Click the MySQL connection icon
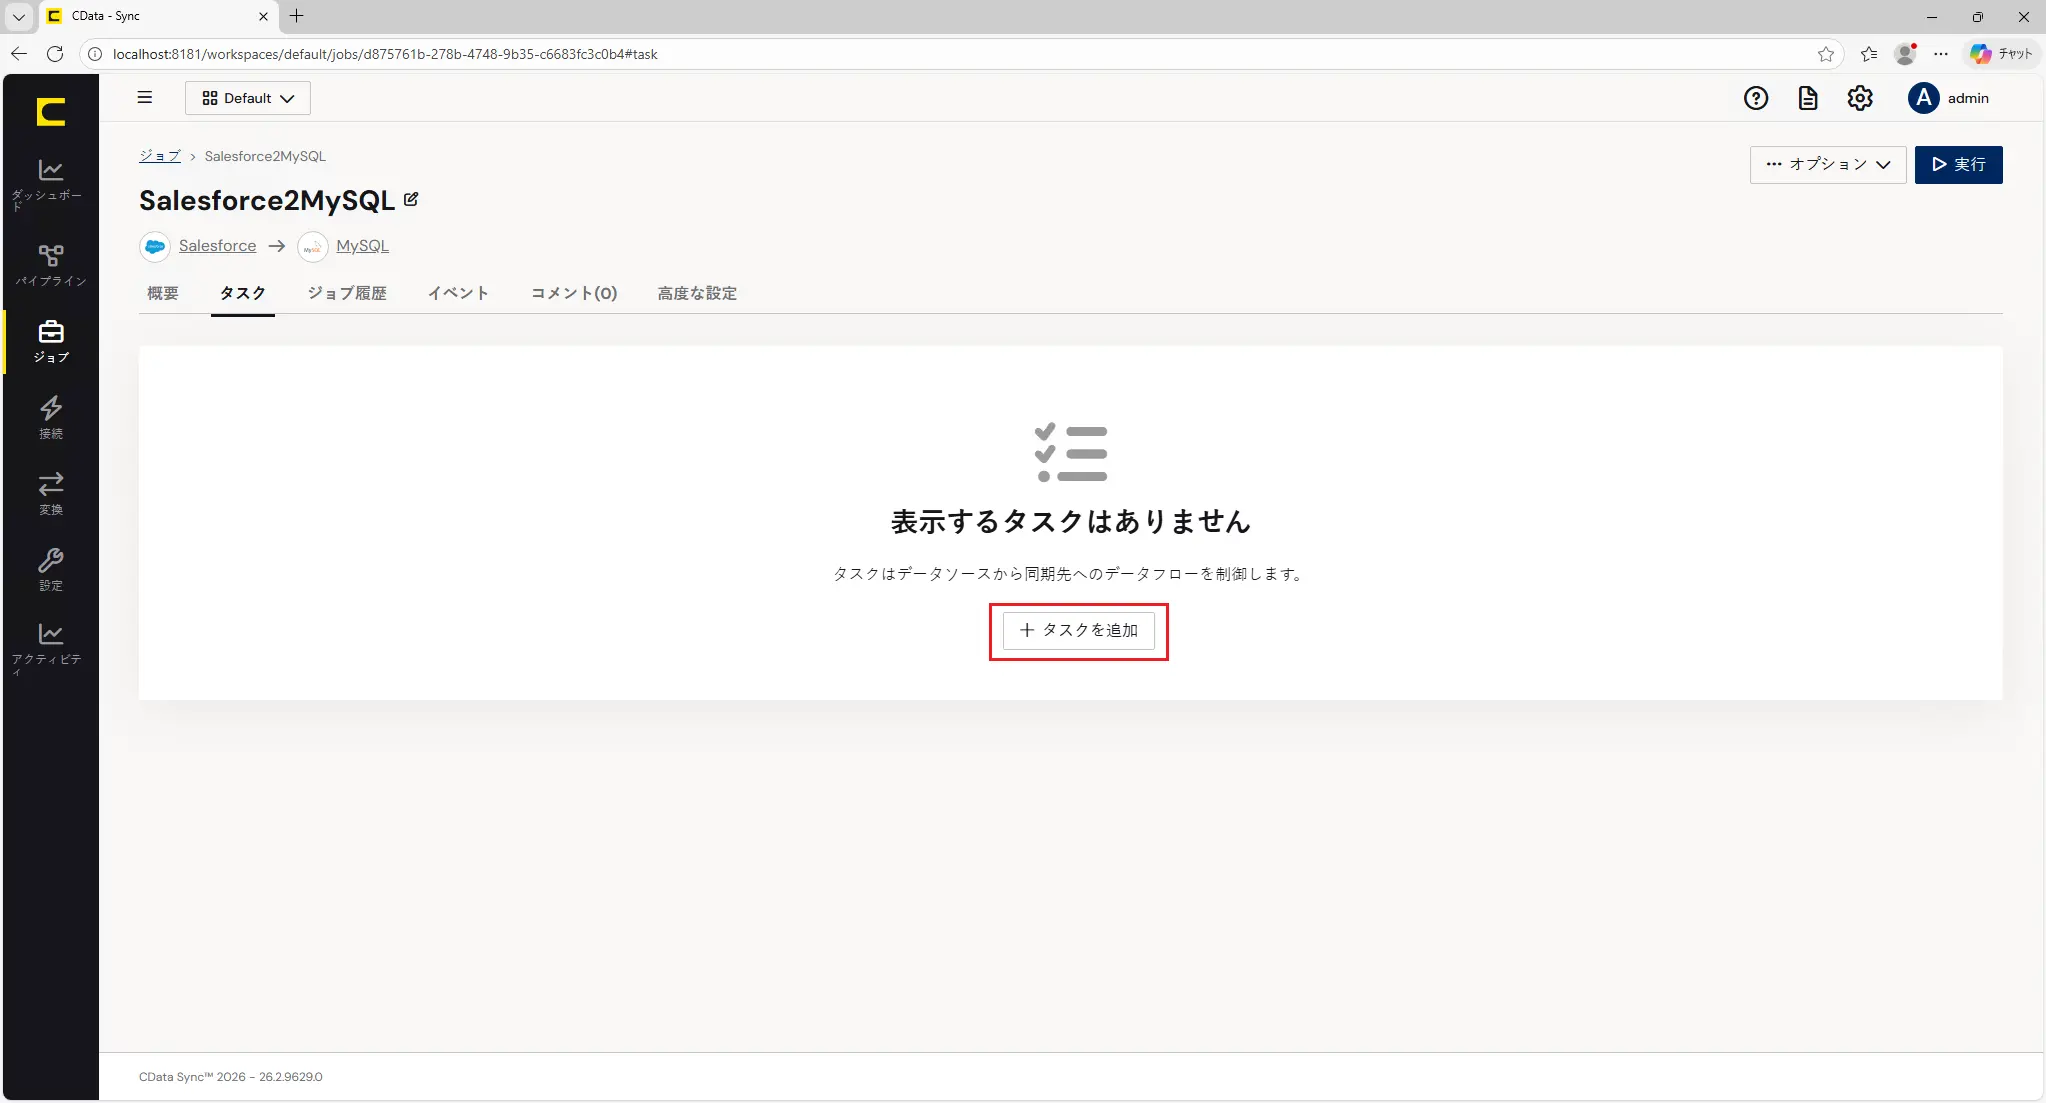This screenshot has height=1103, width=2046. [313, 246]
